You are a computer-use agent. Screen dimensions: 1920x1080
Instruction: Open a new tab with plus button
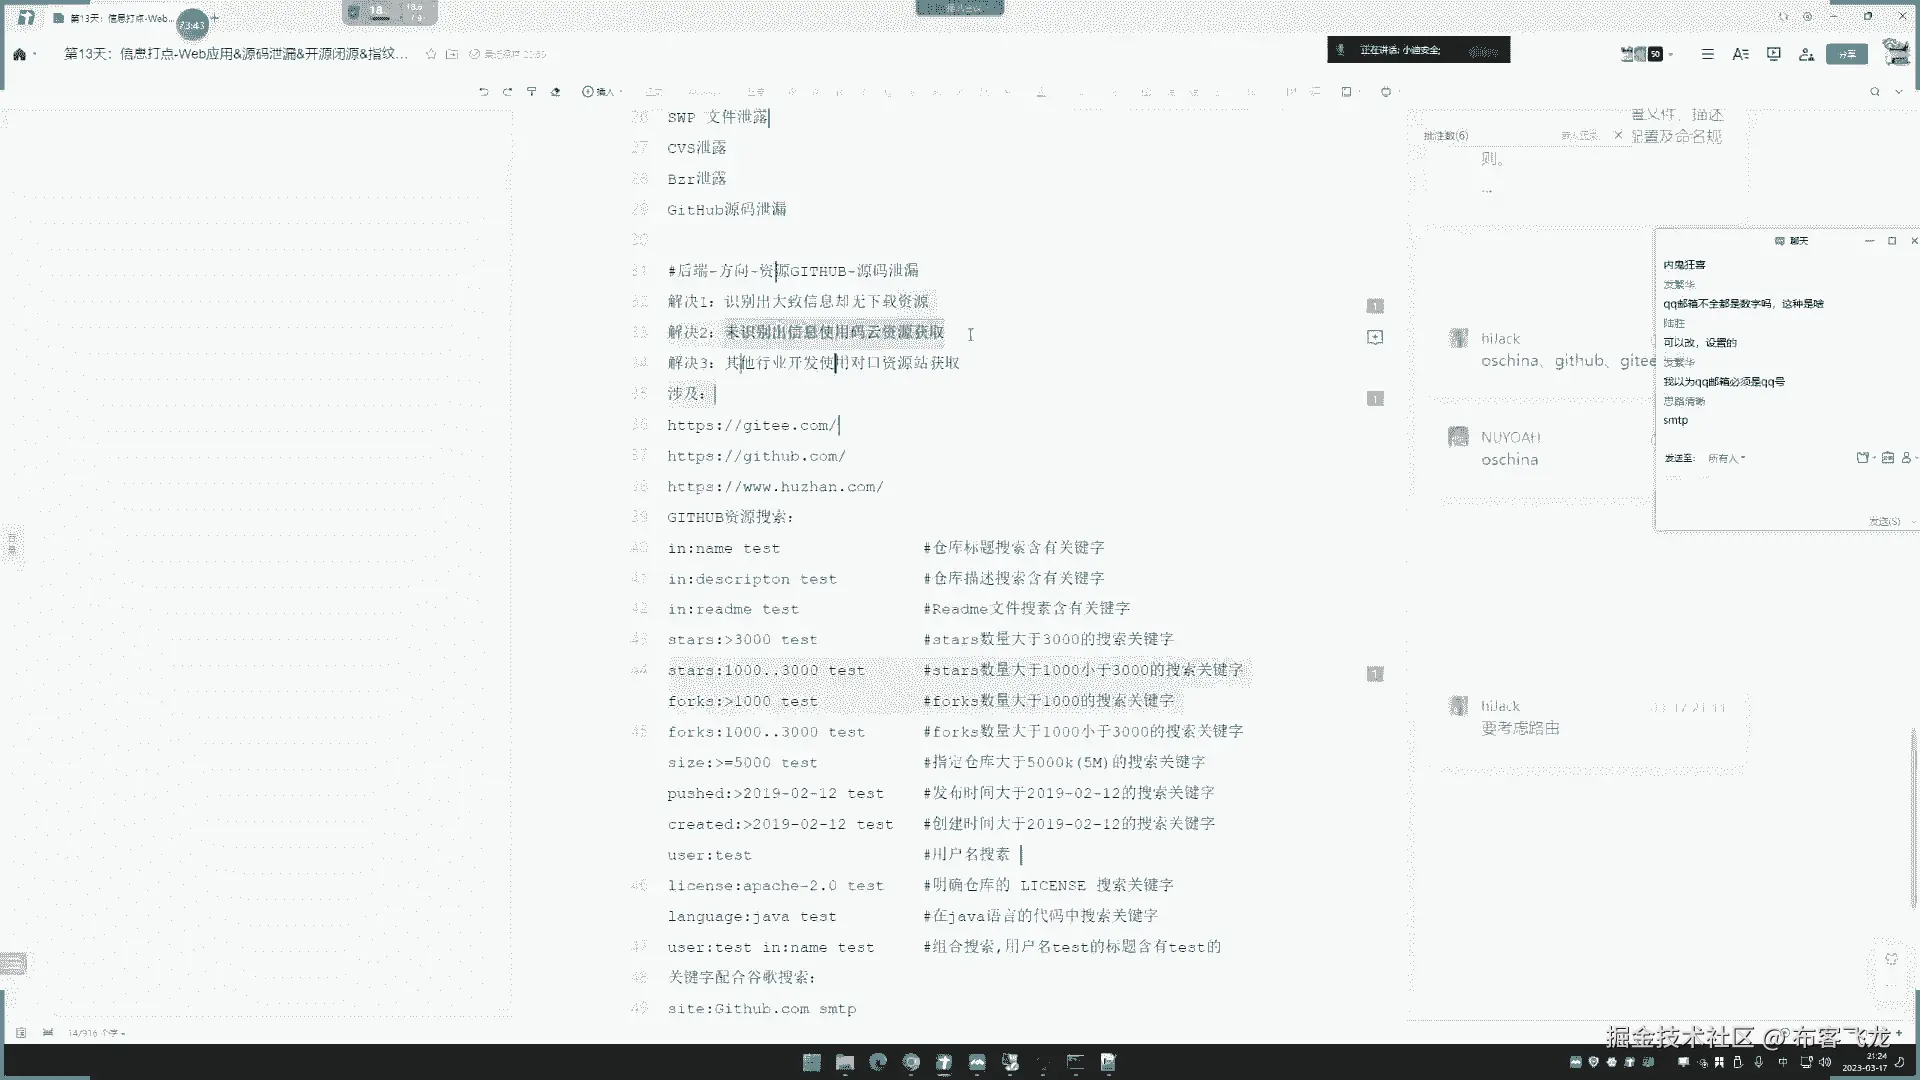215,18
